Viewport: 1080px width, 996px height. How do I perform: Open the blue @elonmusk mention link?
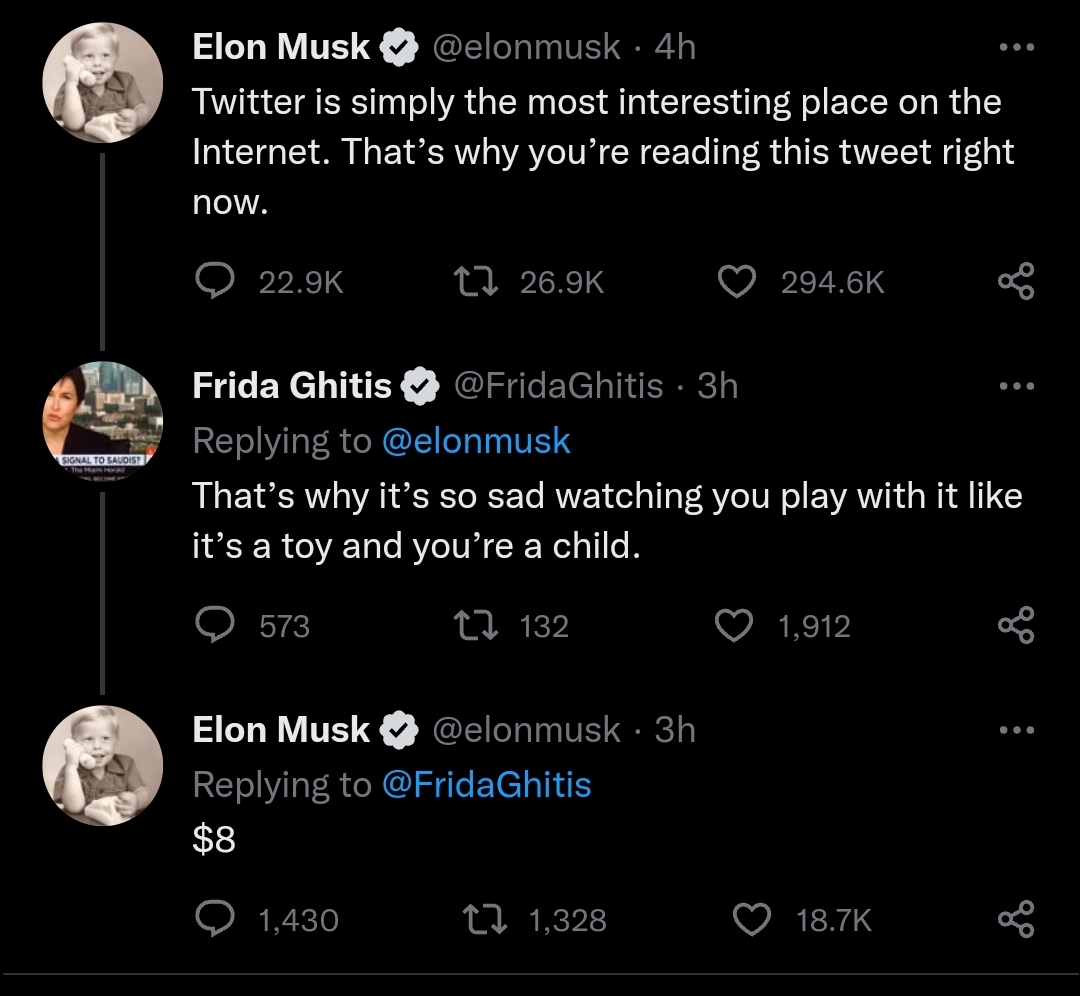(476, 441)
